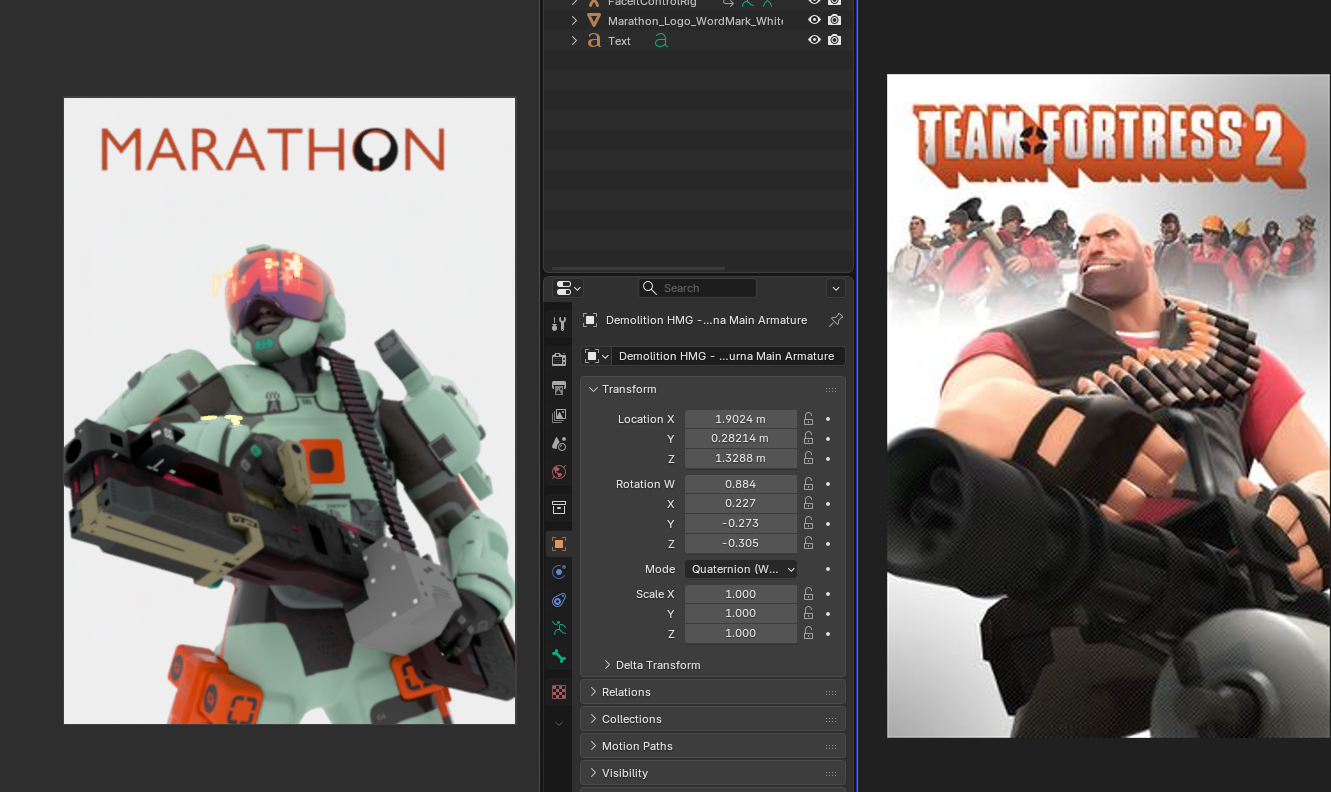This screenshot has height=792, width=1331.
Task: Open the Physics properties tab
Action: 559,572
